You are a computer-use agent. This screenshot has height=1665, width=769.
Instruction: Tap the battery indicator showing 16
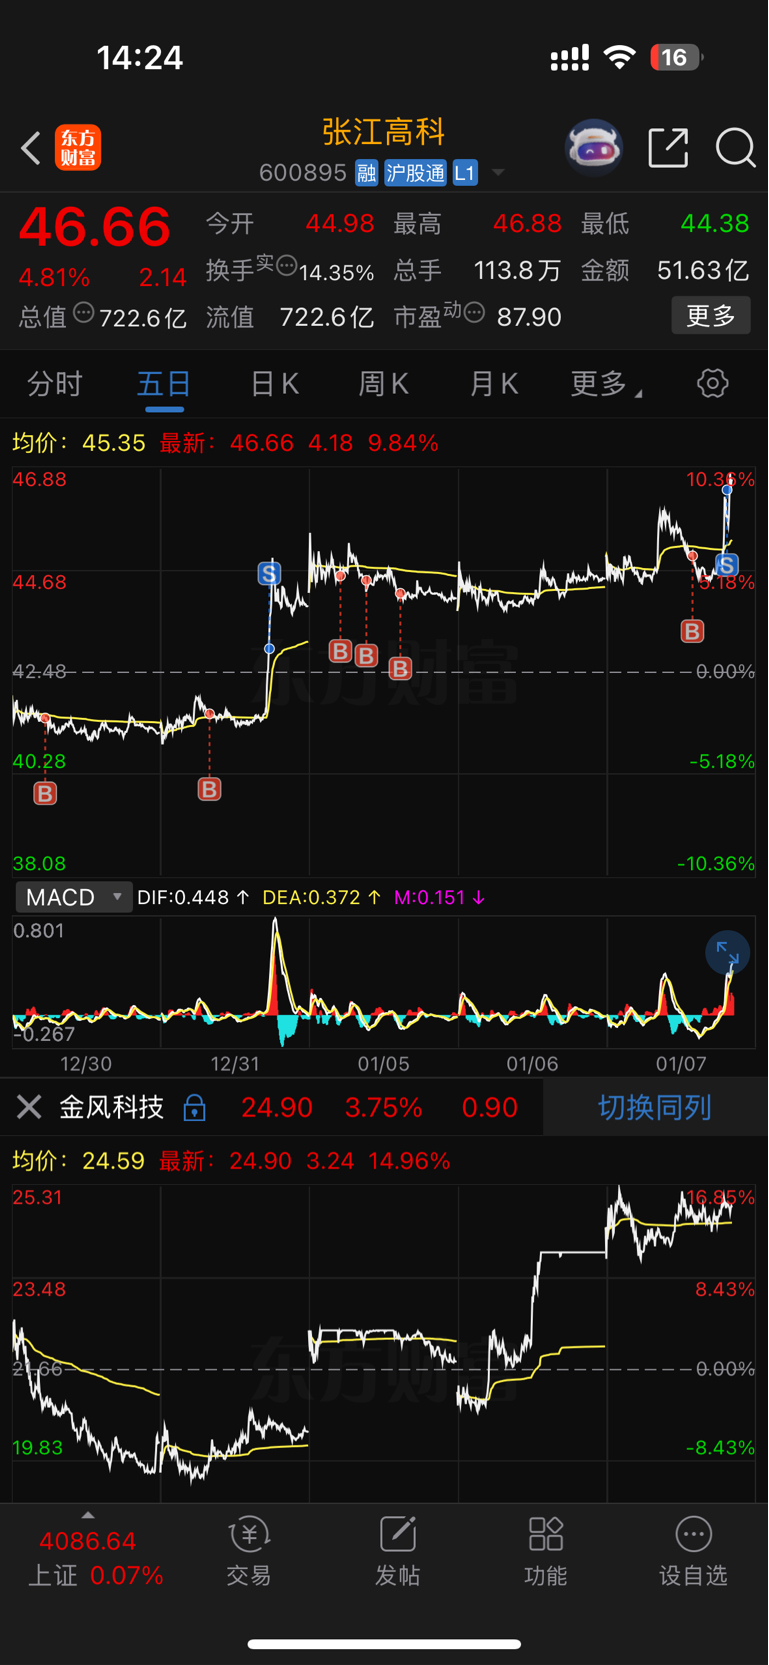coord(677,57)
